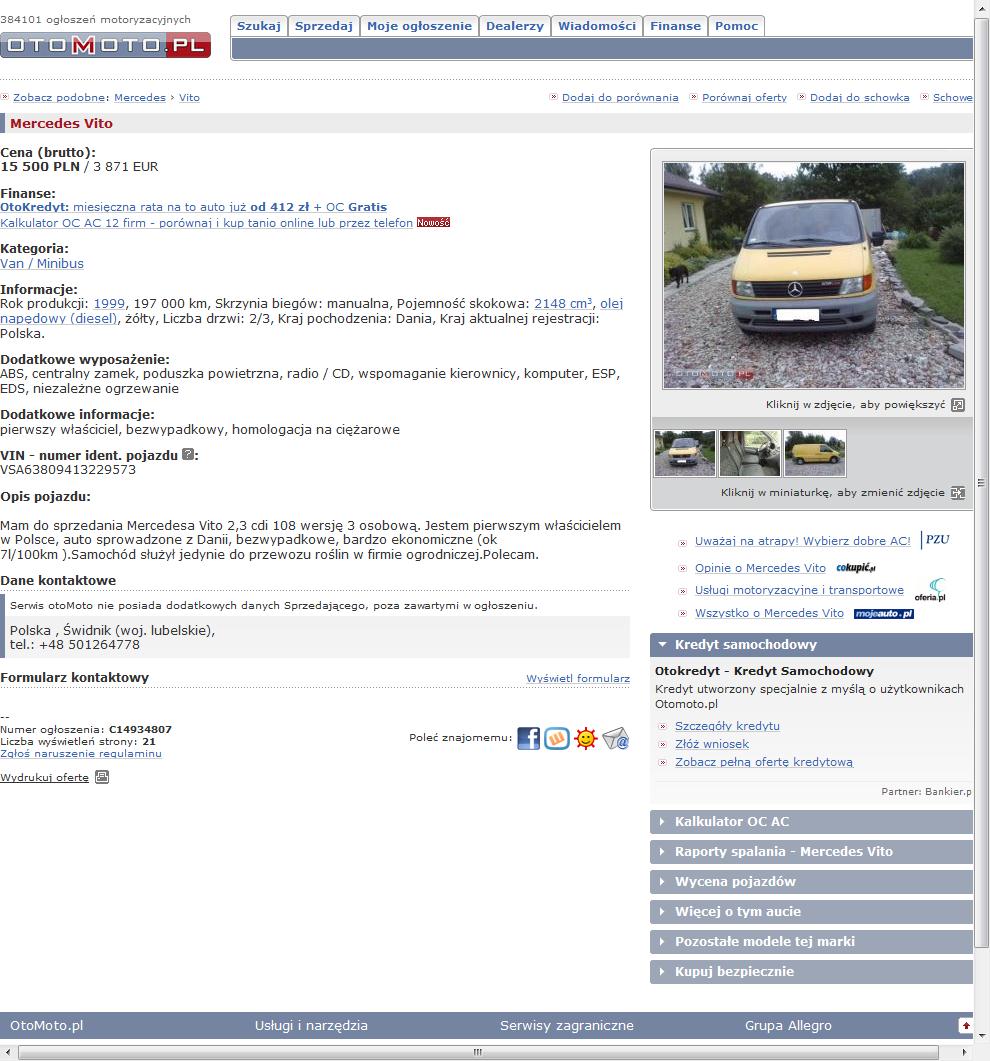Open Opinie o Mercedes Vito link
The height and width of the screenshot is (1061, 990).
point(760,568)
